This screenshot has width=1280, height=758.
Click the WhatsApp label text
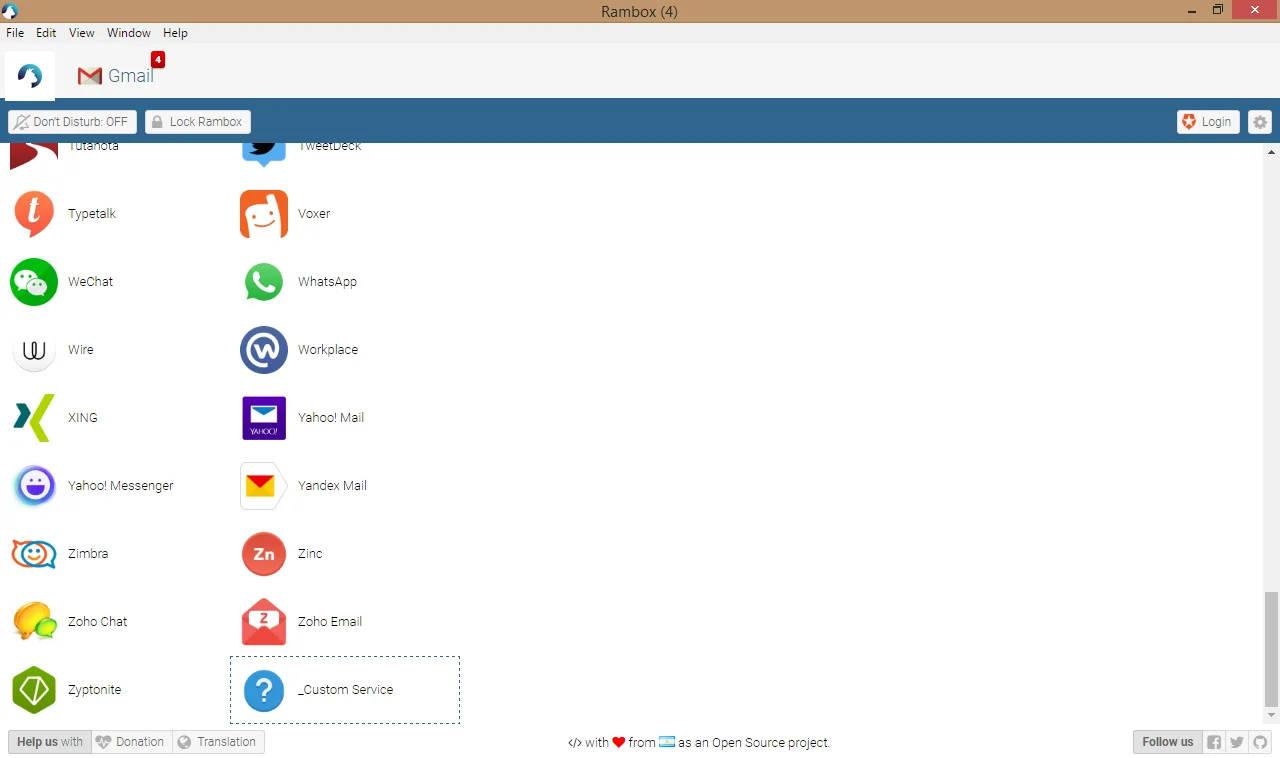(x=327, y=282)
